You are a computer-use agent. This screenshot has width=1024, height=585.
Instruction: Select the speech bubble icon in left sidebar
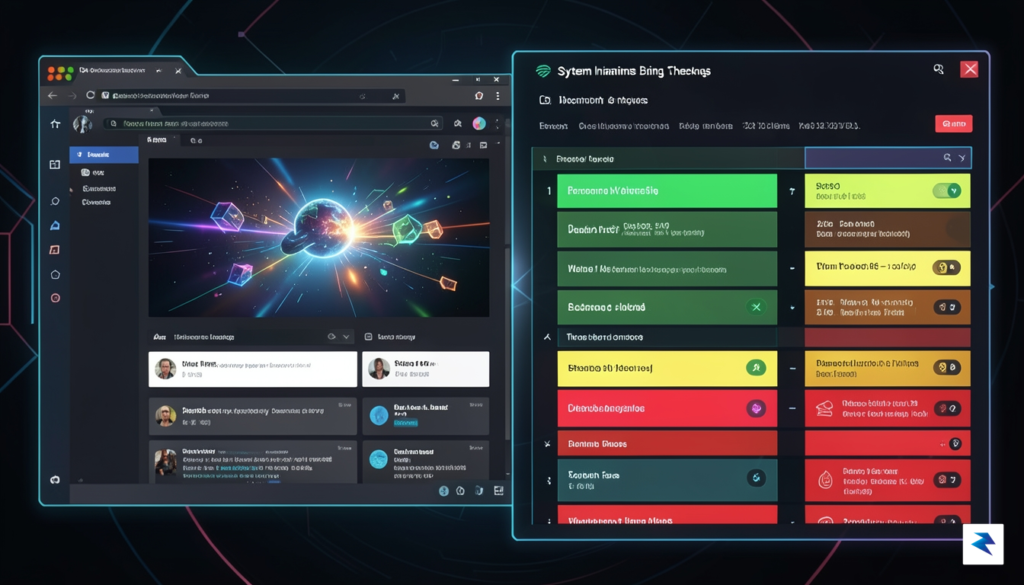coord(55,201)
